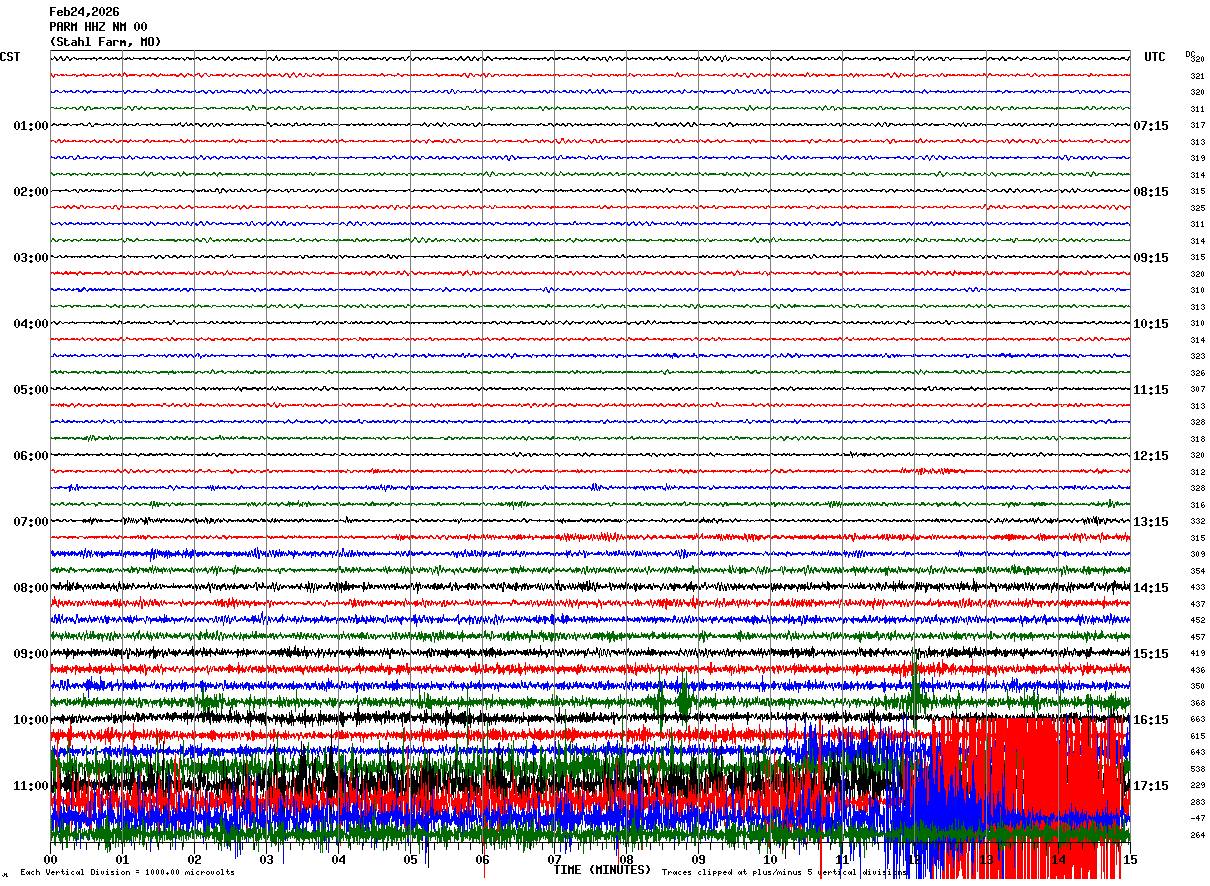Click minute '05' on the time axis

(410, 860)
